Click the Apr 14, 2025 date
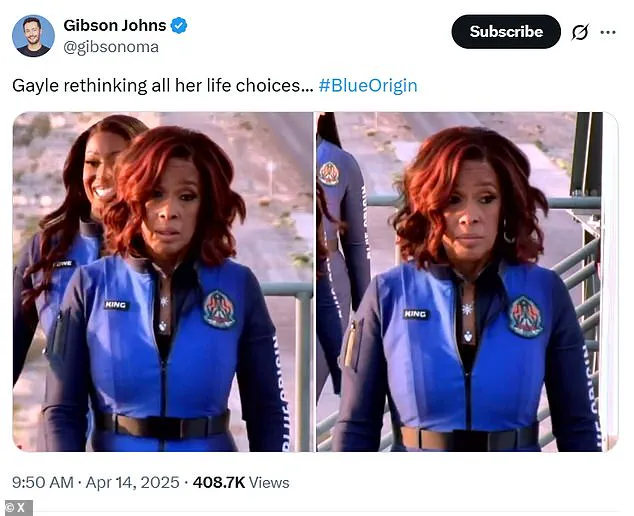 coord(133,482)
